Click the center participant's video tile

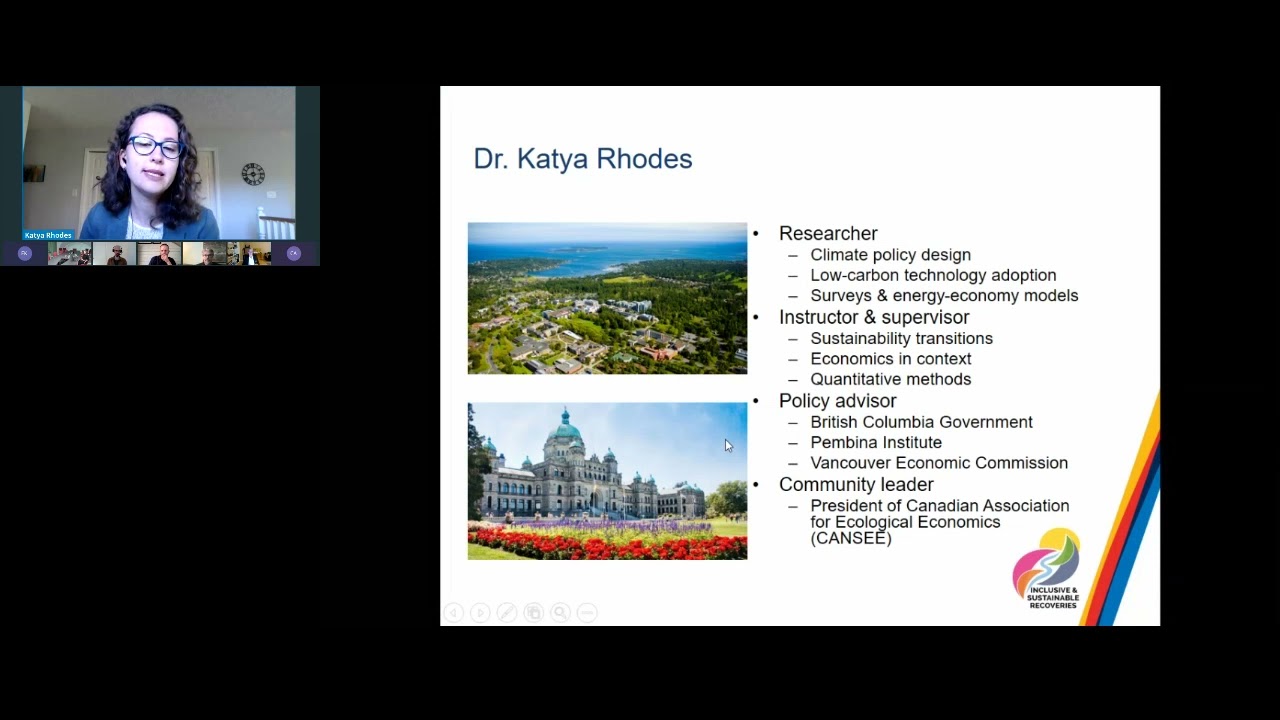point(158,253)
